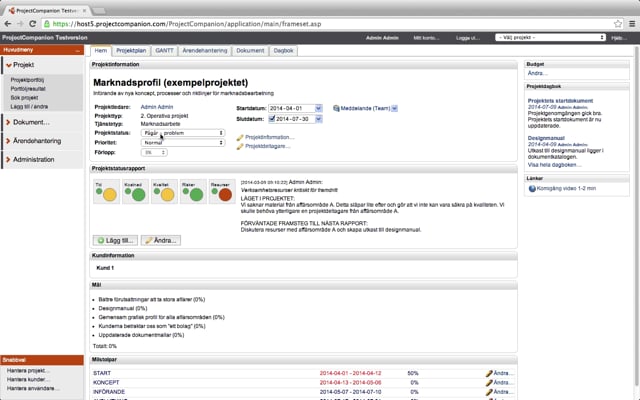640x400 pixels.
Task: Open the Projektinformation... link
Action: (269, 138)
